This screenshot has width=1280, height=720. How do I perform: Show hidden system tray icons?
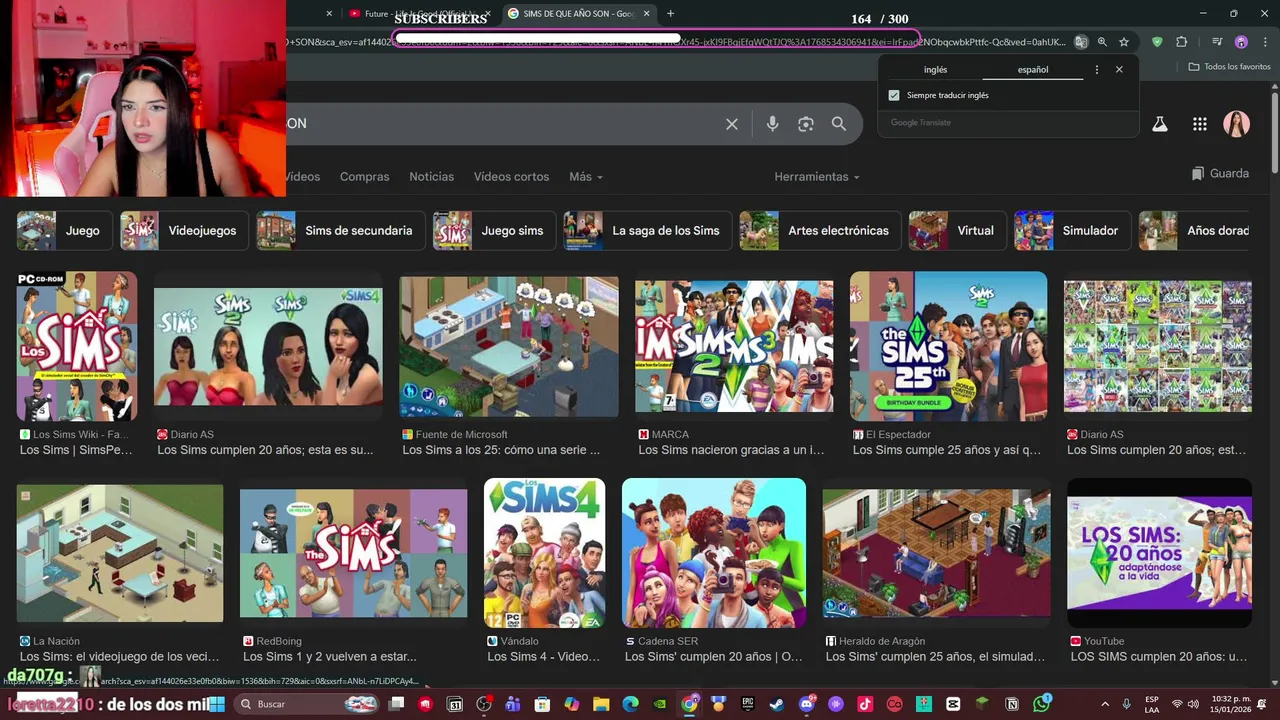(x=1106, y=704)
